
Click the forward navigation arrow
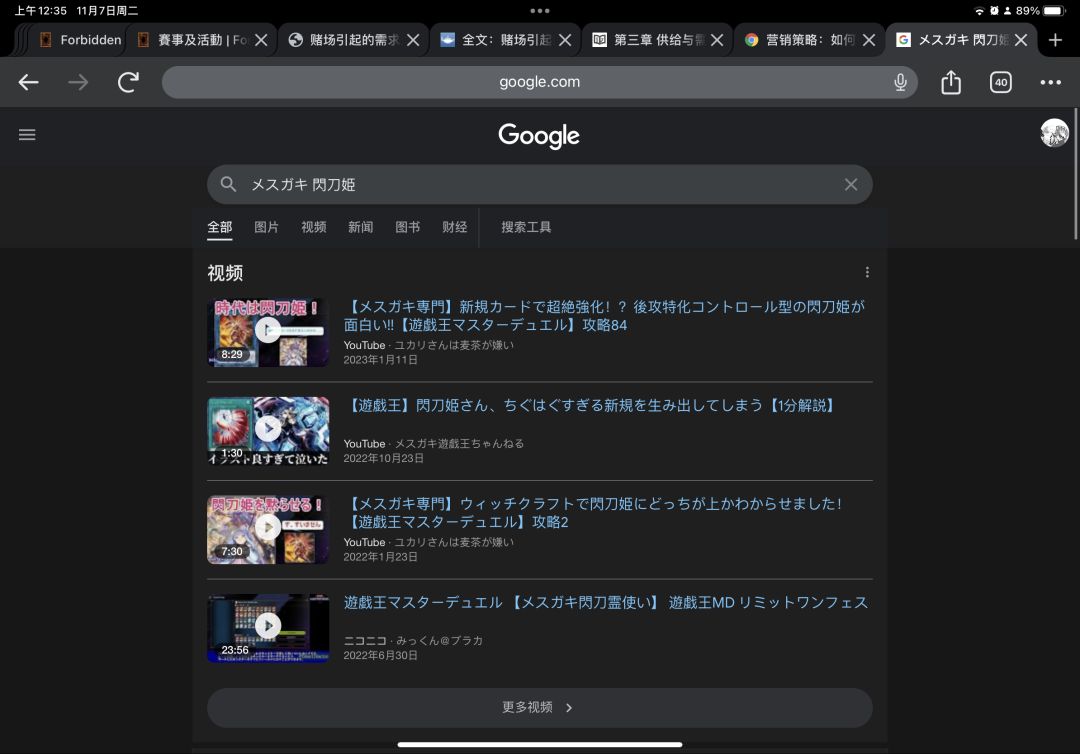[78, 83]
